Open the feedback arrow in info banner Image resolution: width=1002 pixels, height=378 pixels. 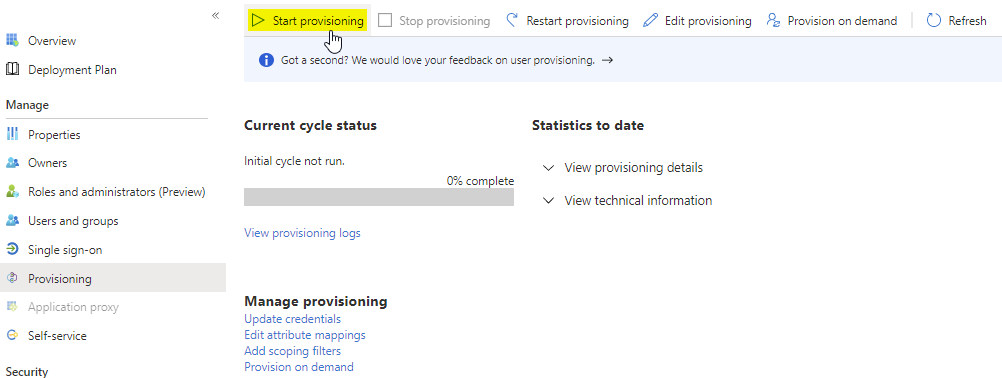(x=608, y=60)
